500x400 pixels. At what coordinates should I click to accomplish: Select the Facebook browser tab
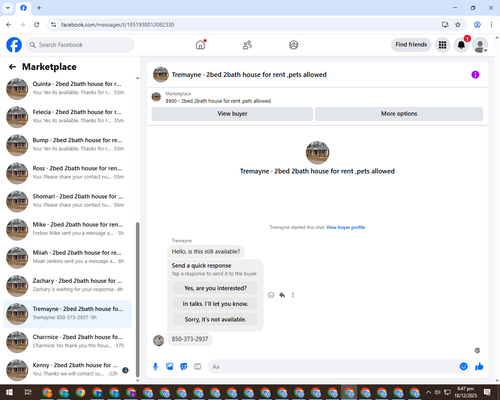click(x=23, y=8)
